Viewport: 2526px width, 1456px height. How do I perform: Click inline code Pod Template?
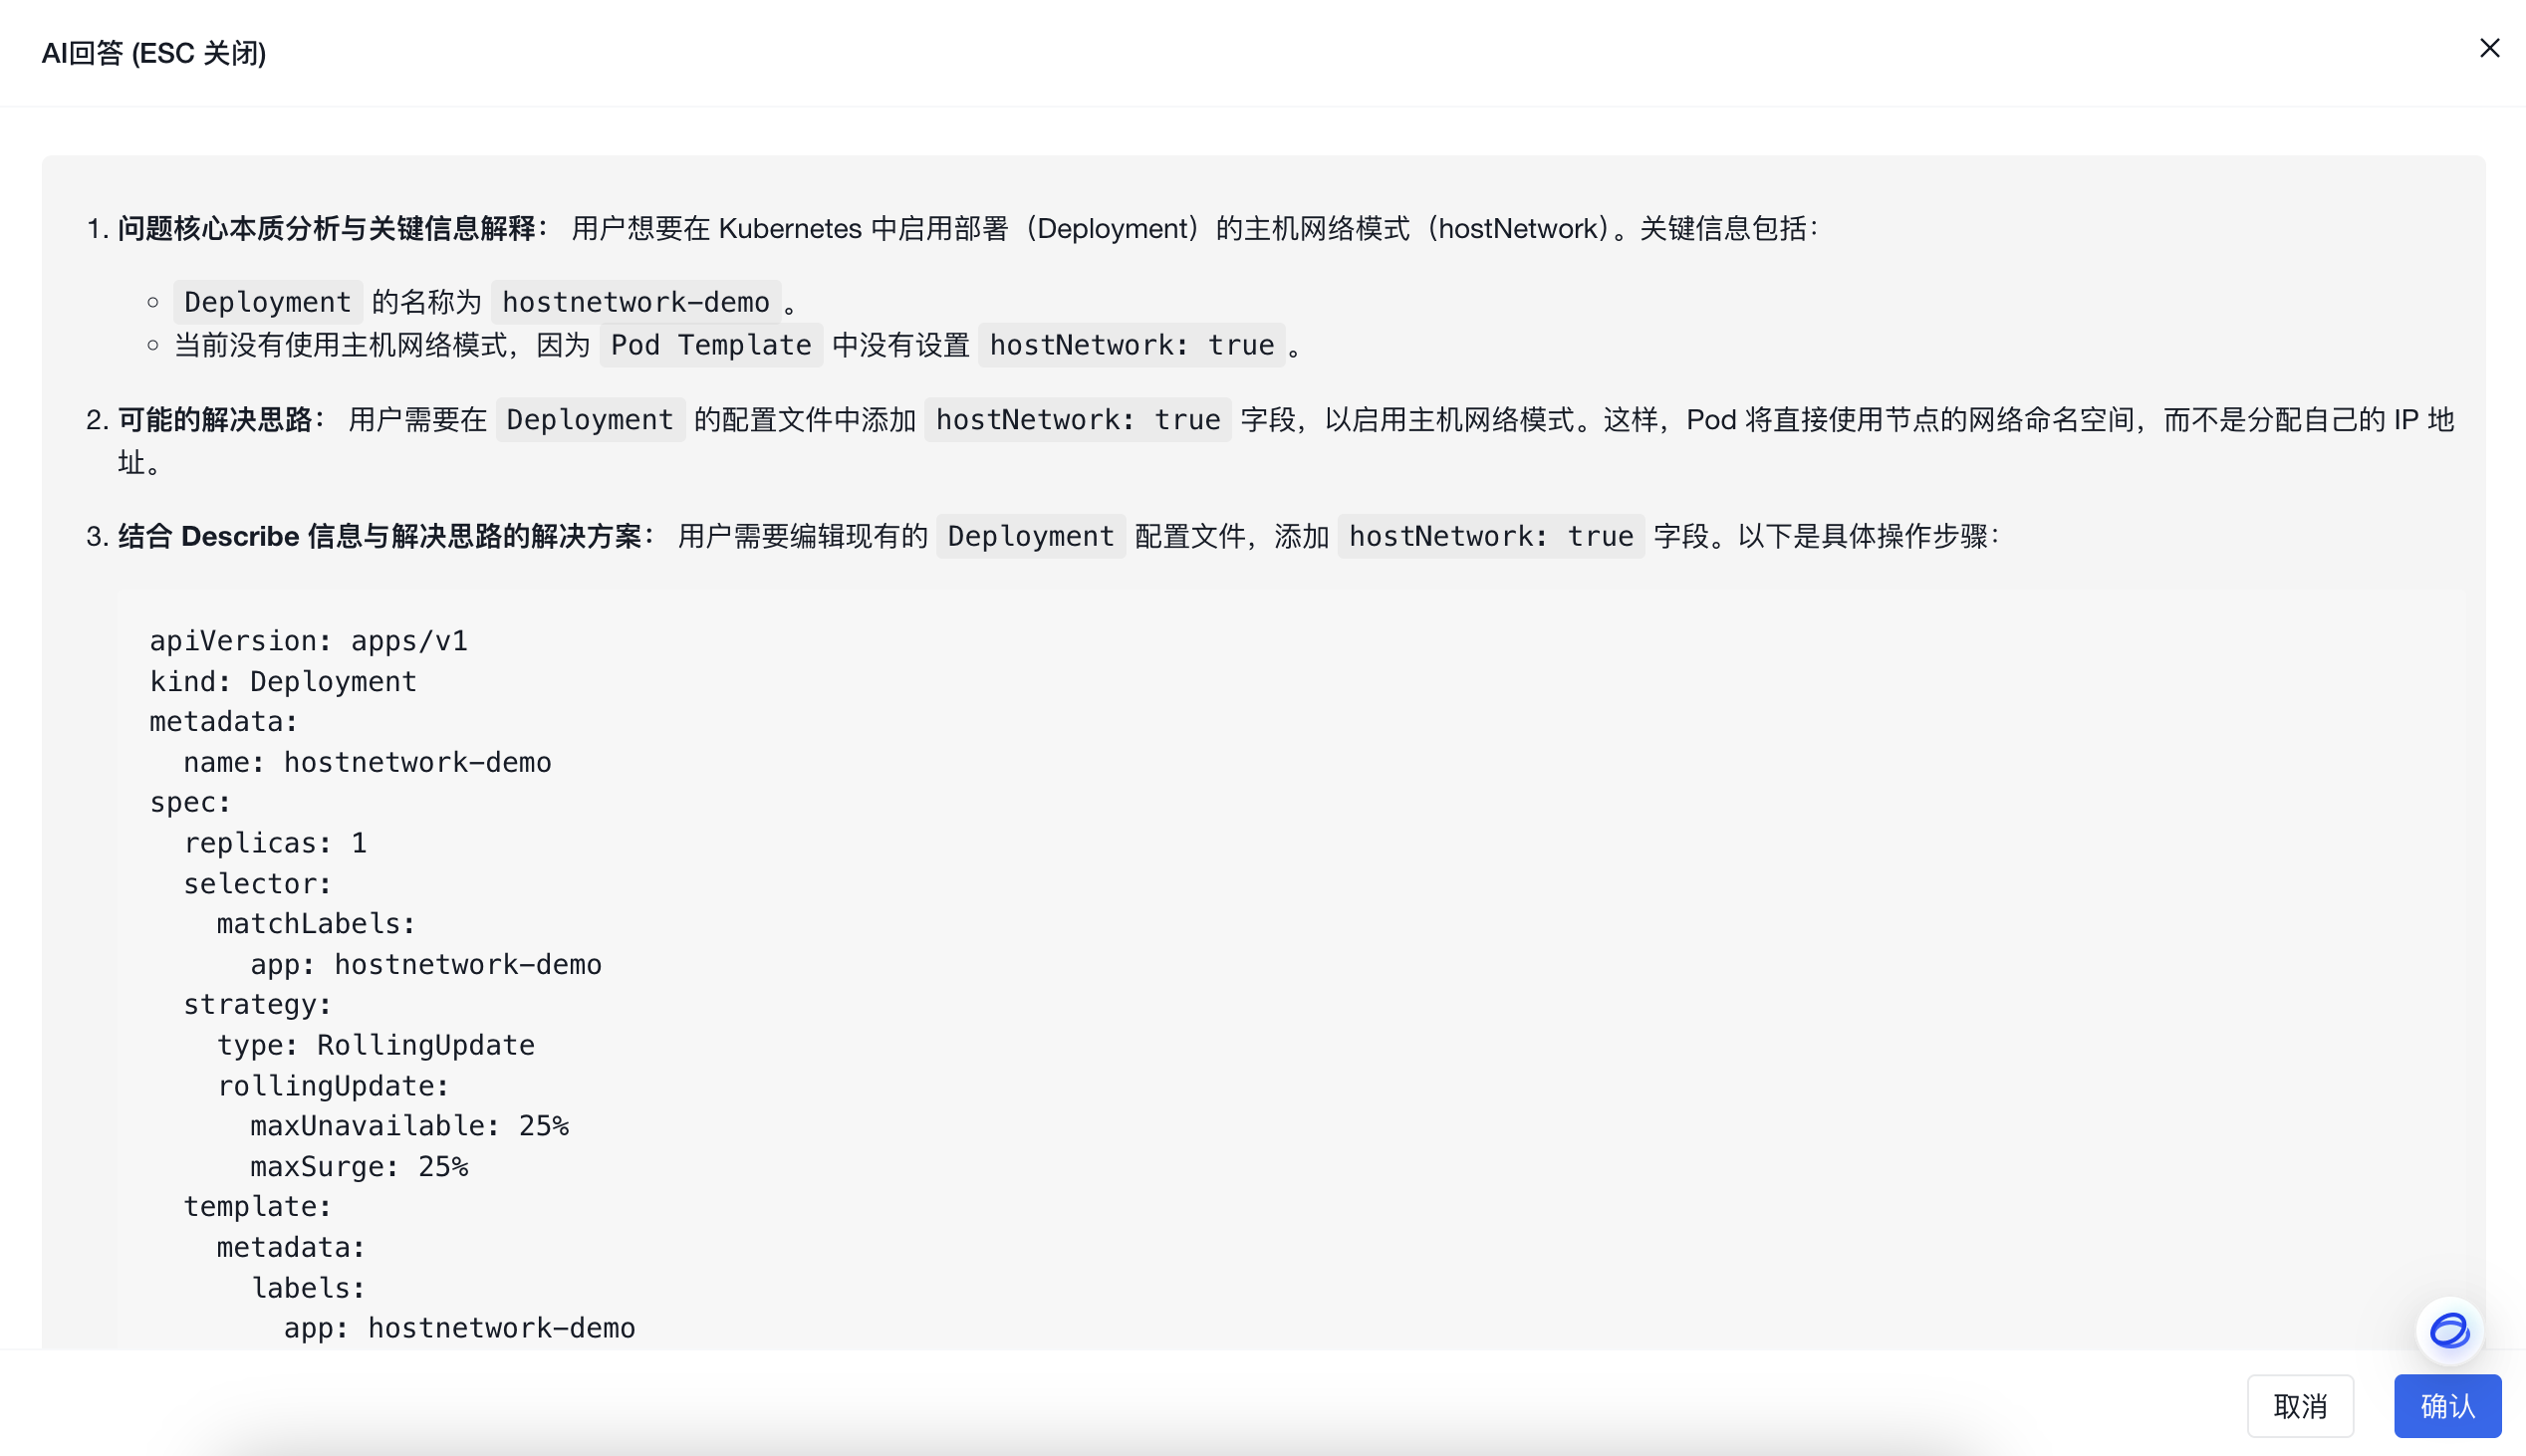pyautogui.click(x=711, y=345)
